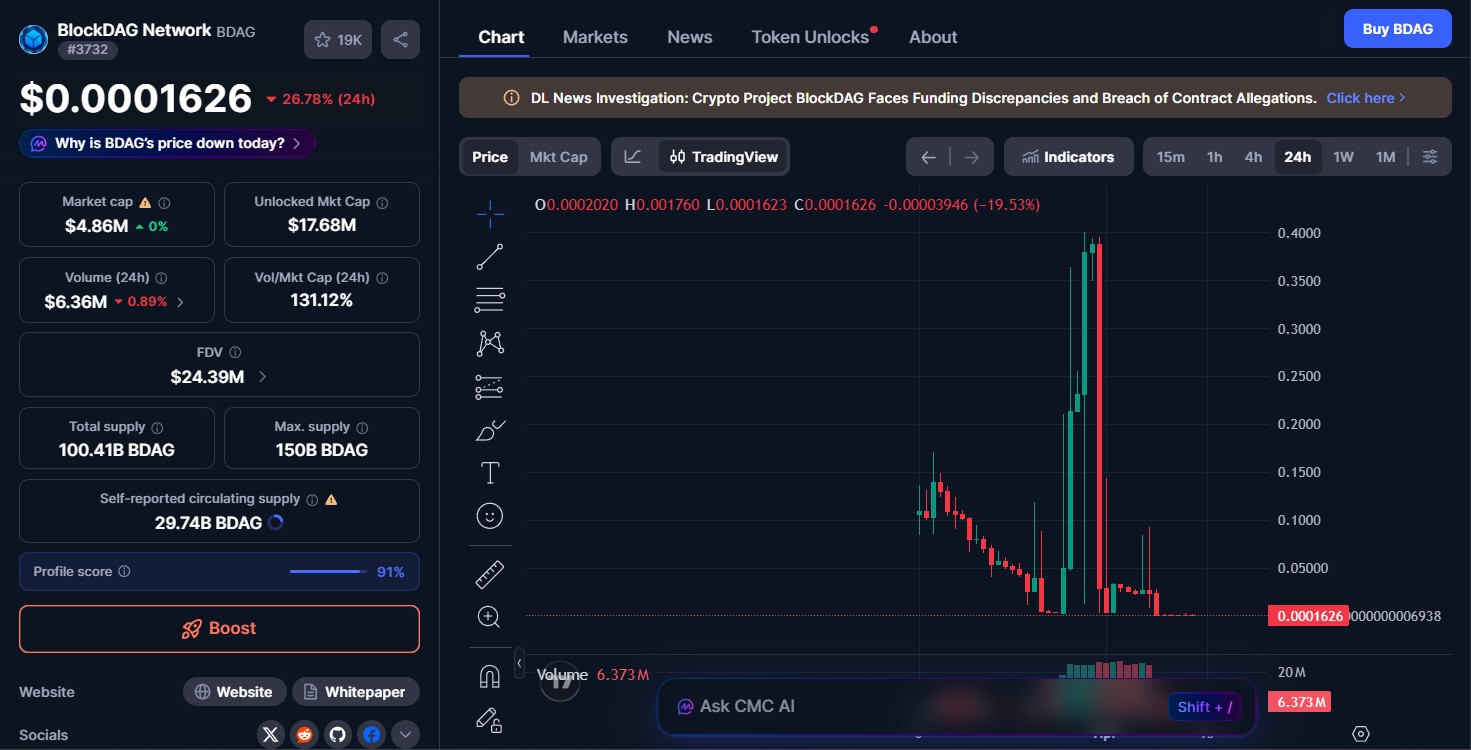
Task: Select the Cross crosshair tool on the chart
Action: [x=489, y=213]
